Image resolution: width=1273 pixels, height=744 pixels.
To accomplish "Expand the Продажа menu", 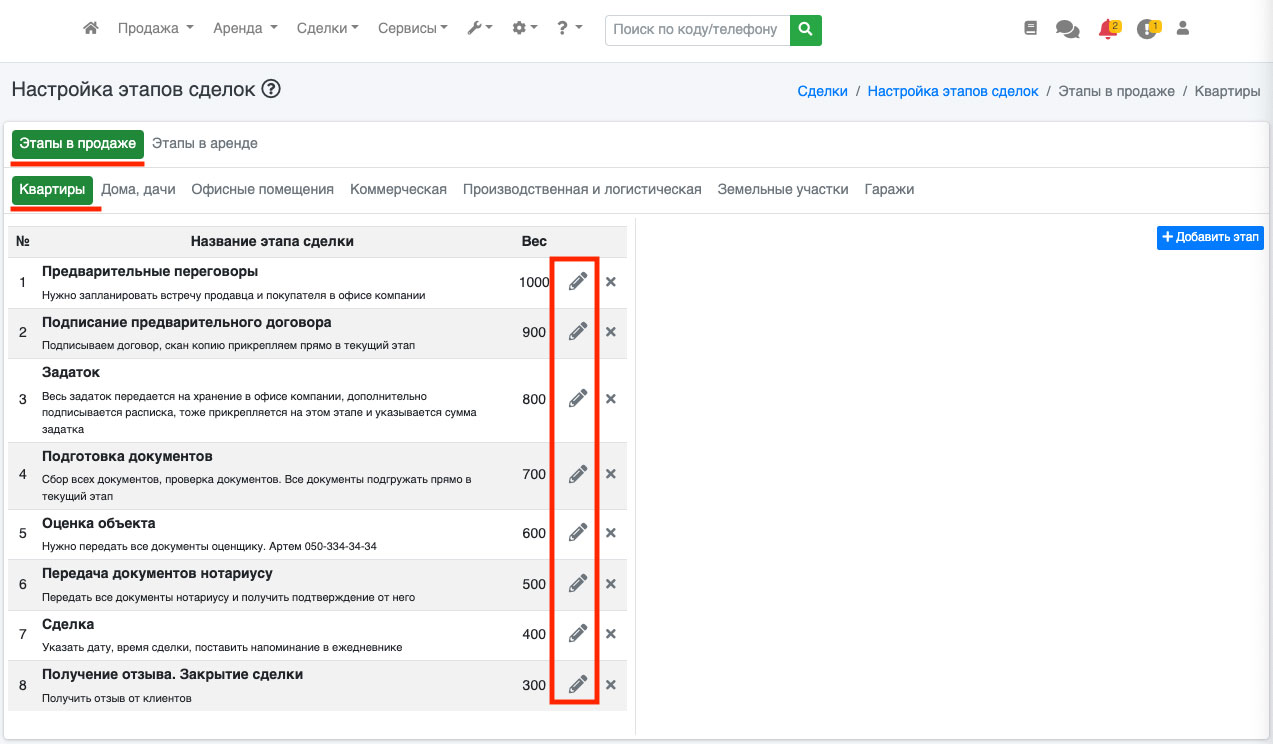I will pos(155,29).
